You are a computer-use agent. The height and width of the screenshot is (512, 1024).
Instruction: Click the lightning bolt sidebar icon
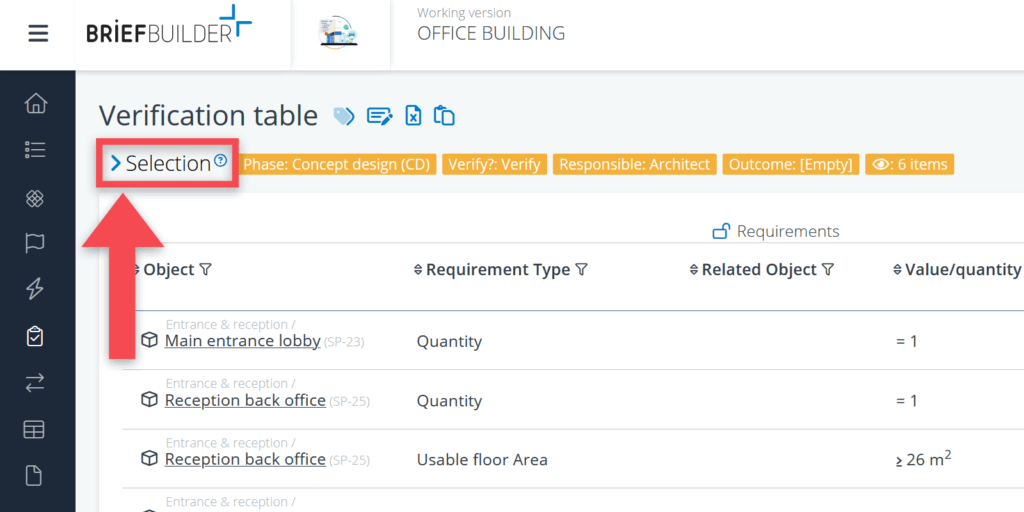(35, 289)
